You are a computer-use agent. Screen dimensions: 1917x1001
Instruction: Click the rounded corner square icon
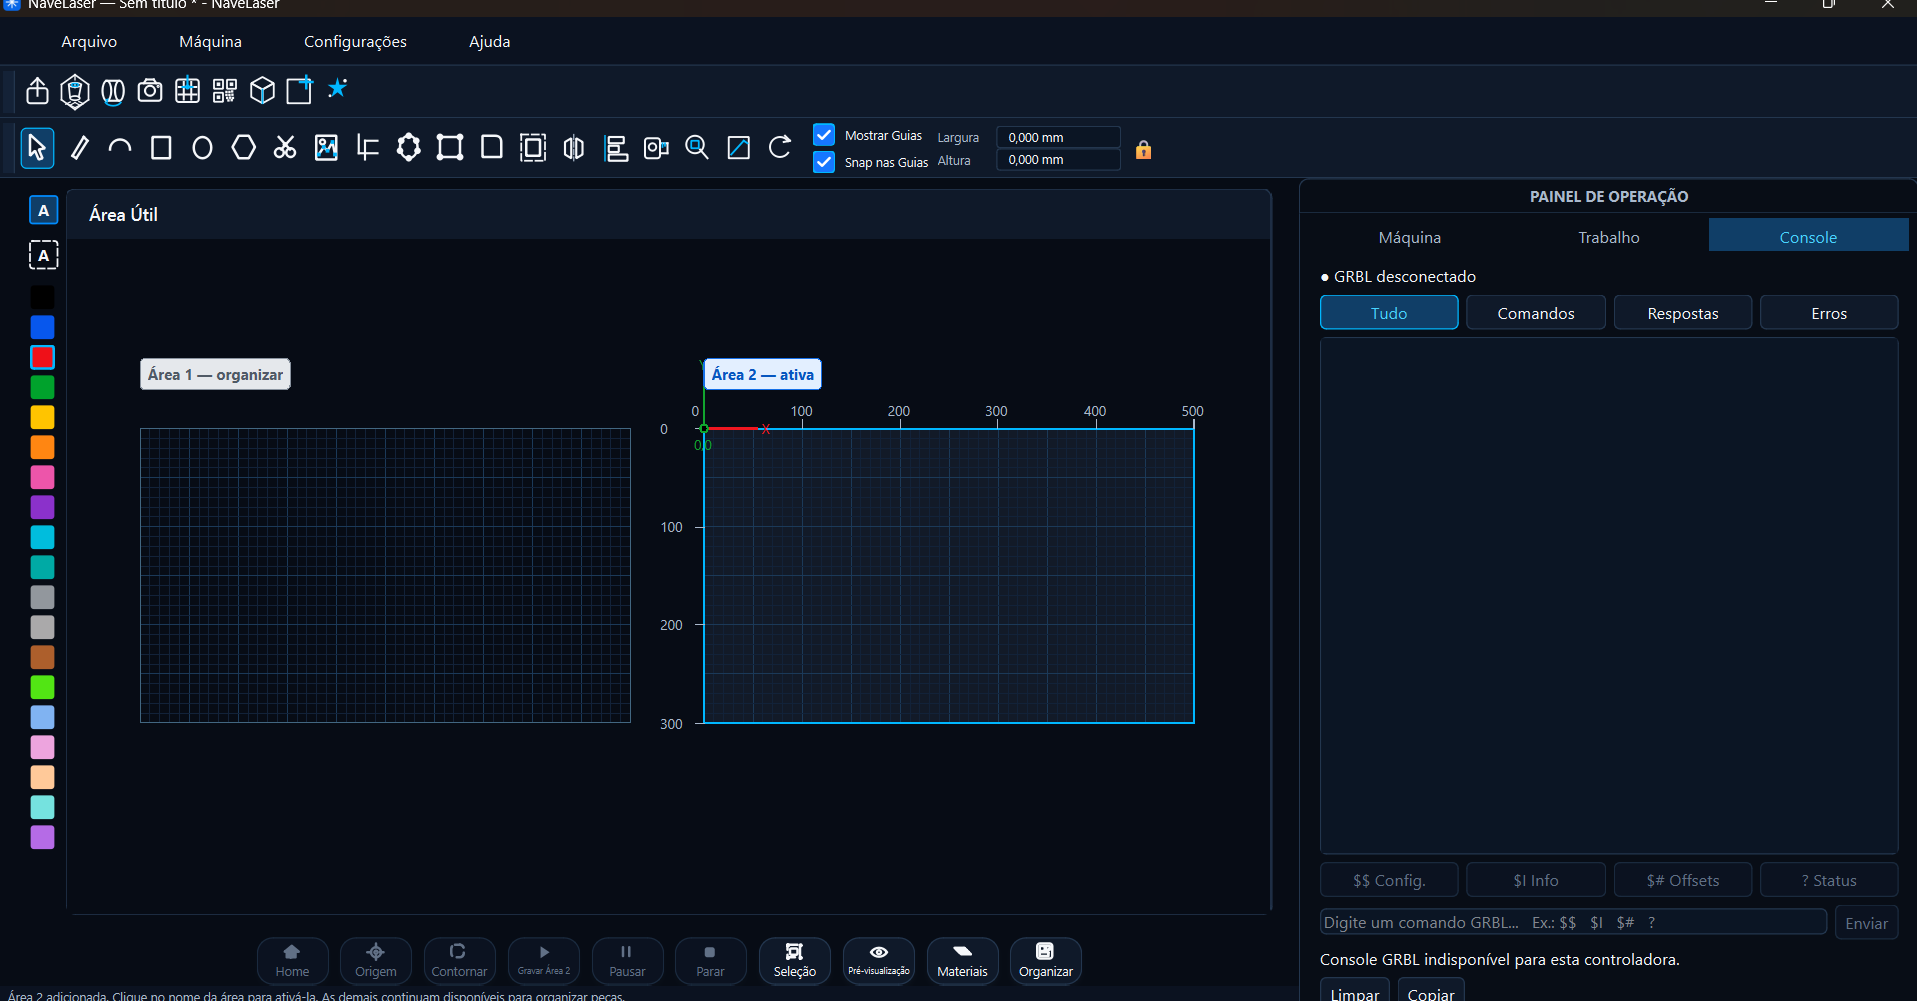pyautogui.click(x=491, y=148)
